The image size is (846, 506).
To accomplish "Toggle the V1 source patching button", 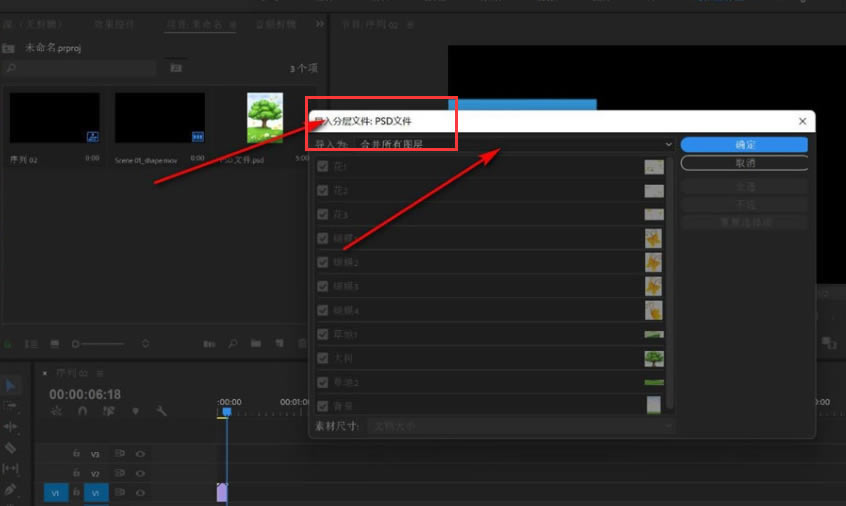I will [x=56, y=493].
